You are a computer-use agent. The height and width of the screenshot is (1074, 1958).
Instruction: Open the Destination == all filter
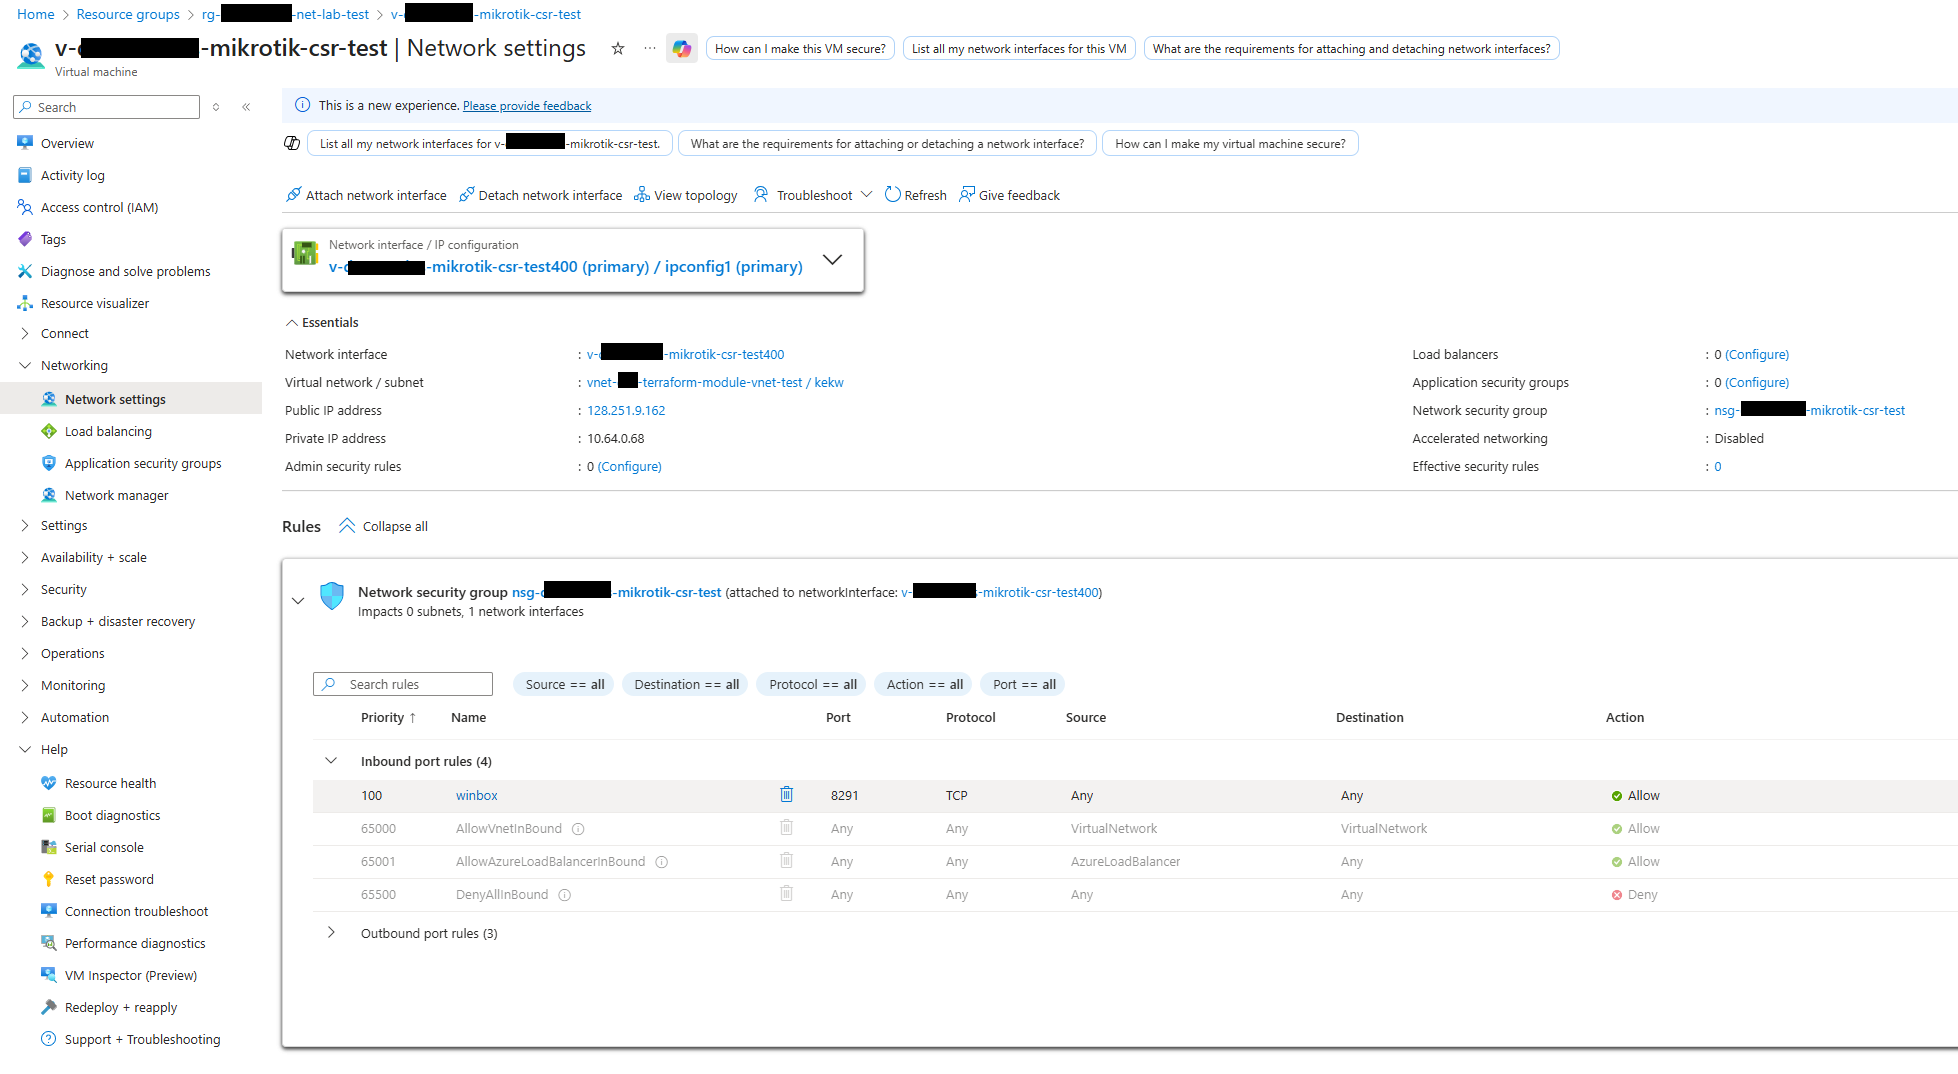(x=687, y=684)
